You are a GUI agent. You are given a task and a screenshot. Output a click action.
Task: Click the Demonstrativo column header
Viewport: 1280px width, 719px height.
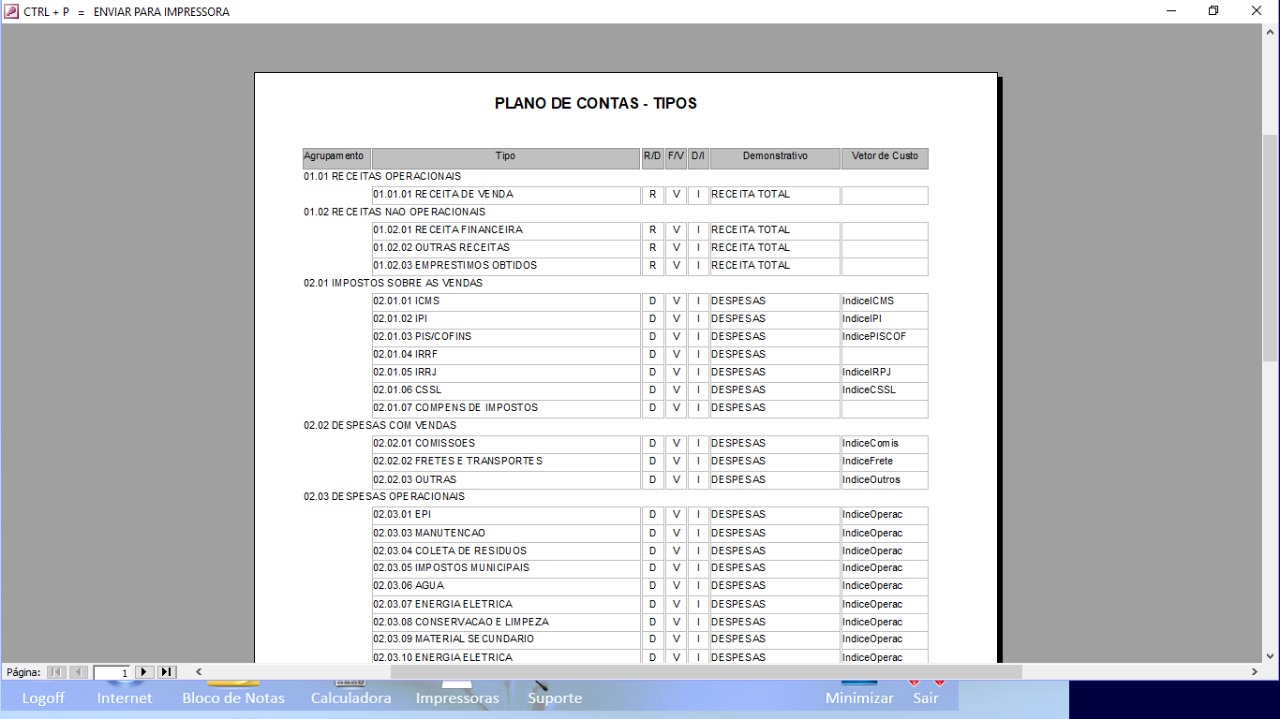775,158
